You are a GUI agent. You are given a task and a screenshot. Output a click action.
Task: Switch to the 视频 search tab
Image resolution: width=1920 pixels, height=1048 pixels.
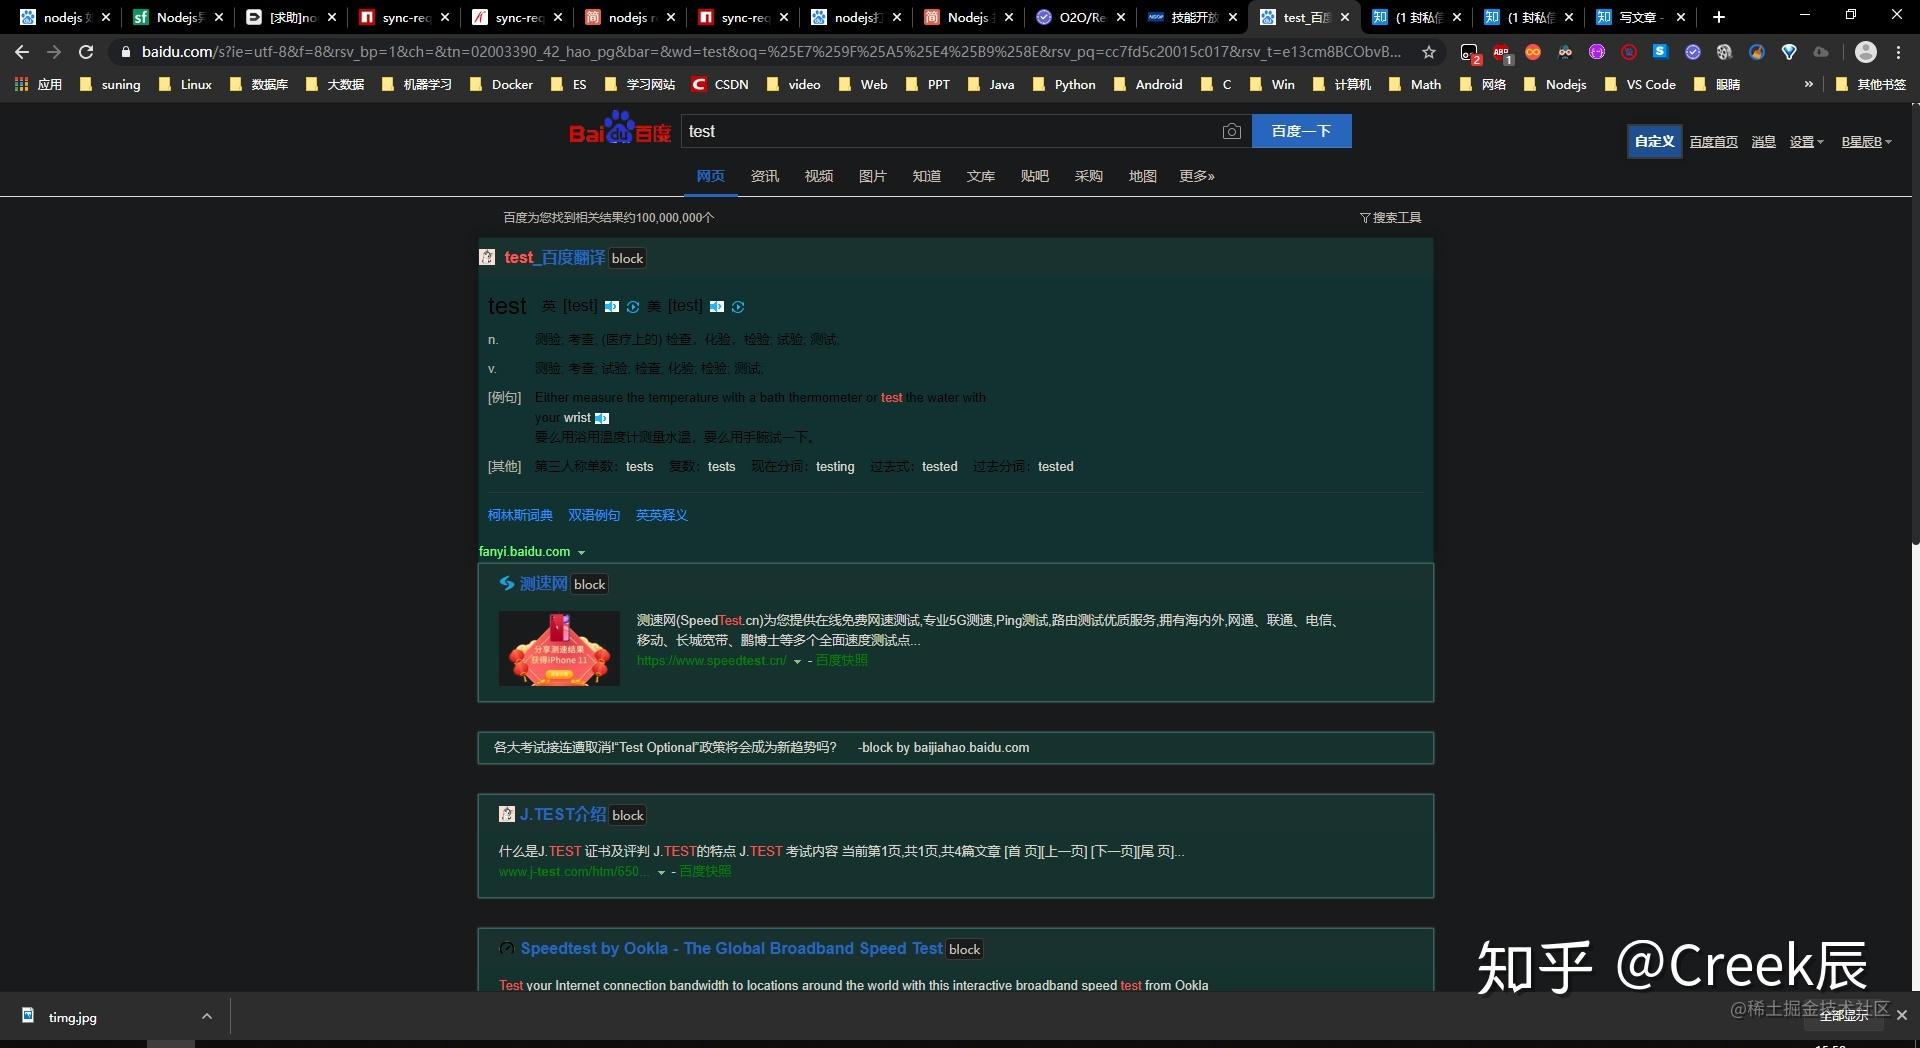click(x=818, y=176)
